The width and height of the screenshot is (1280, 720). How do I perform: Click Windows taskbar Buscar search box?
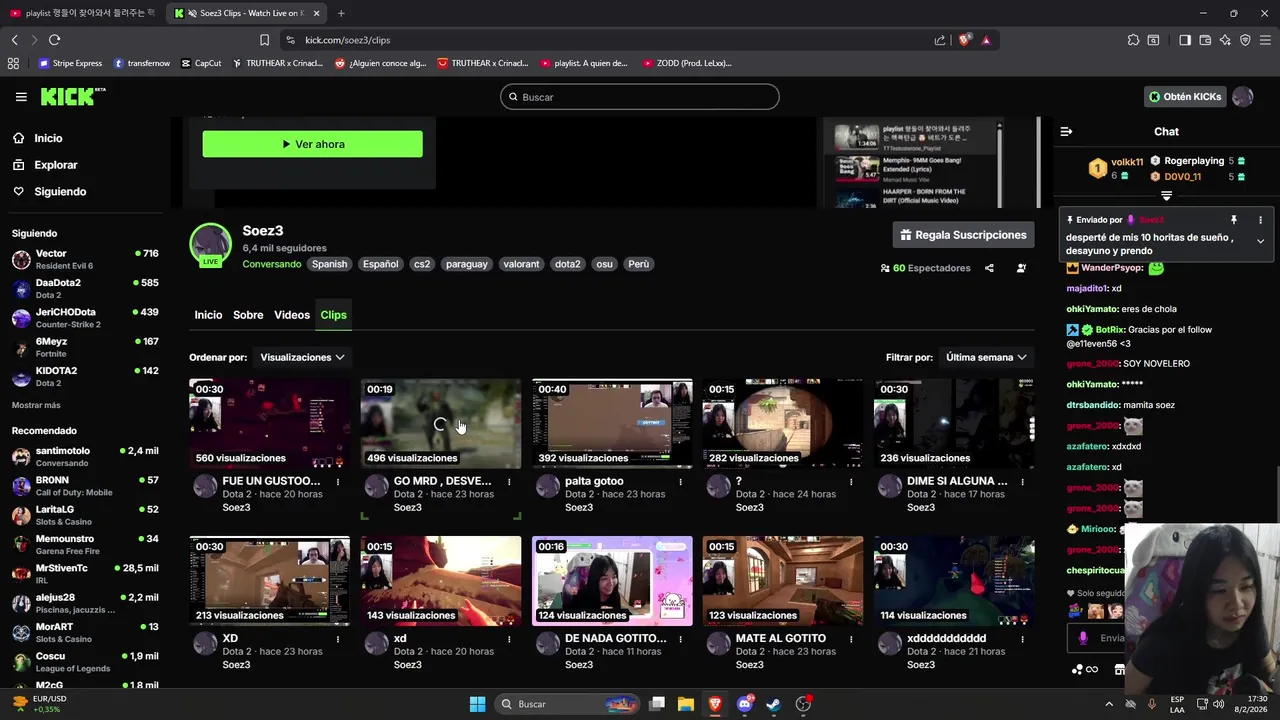[x=568, y=704]
